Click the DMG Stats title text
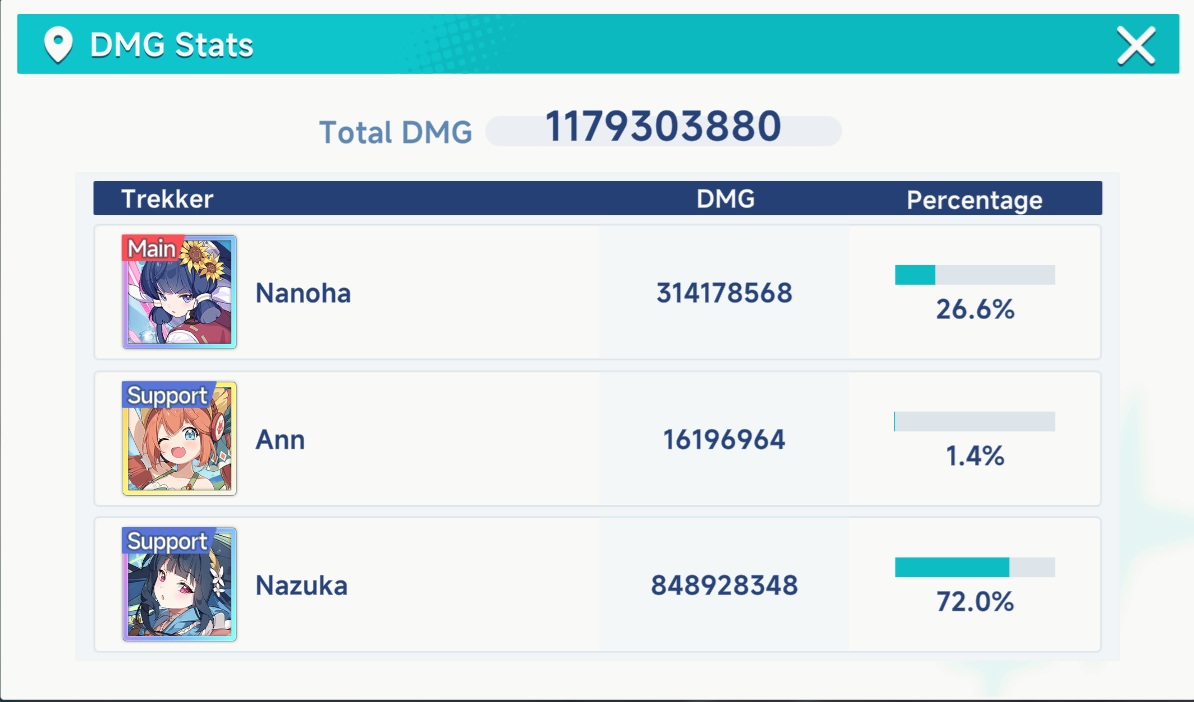Viewport: 1194px width, 702px height. point(172,45)
